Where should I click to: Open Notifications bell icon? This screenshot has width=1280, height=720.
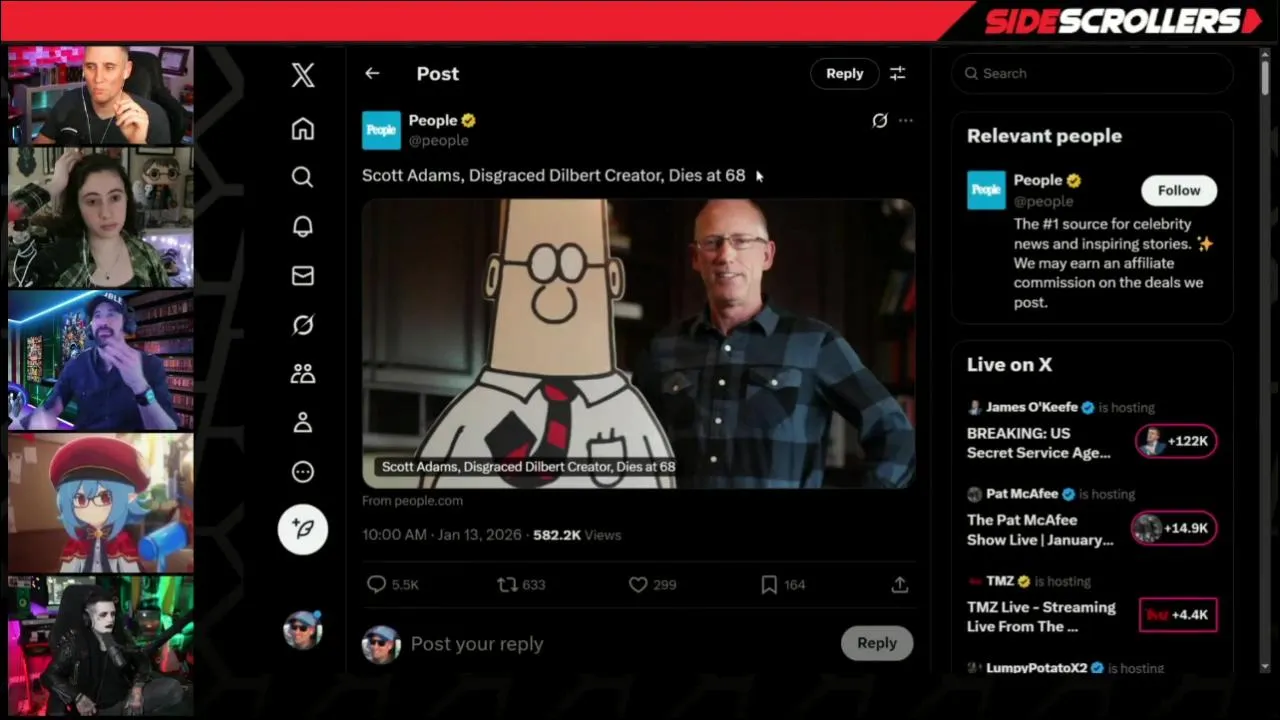(x=303, y=226)
